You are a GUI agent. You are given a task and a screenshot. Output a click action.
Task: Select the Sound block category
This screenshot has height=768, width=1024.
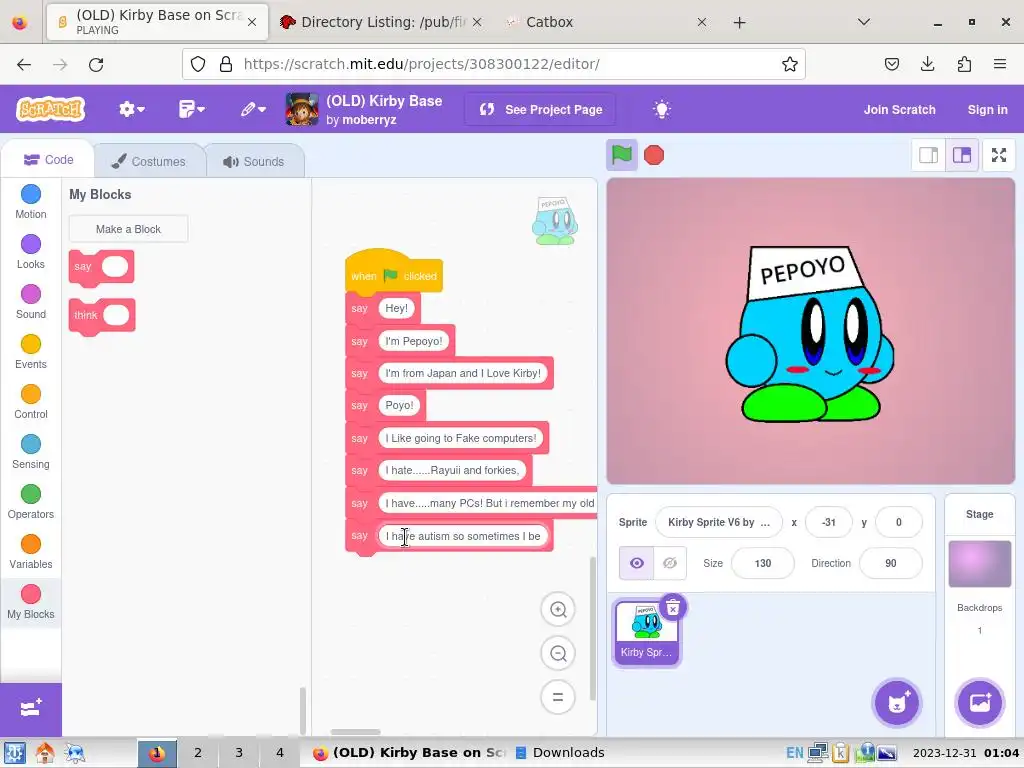(x=31, y=302)
